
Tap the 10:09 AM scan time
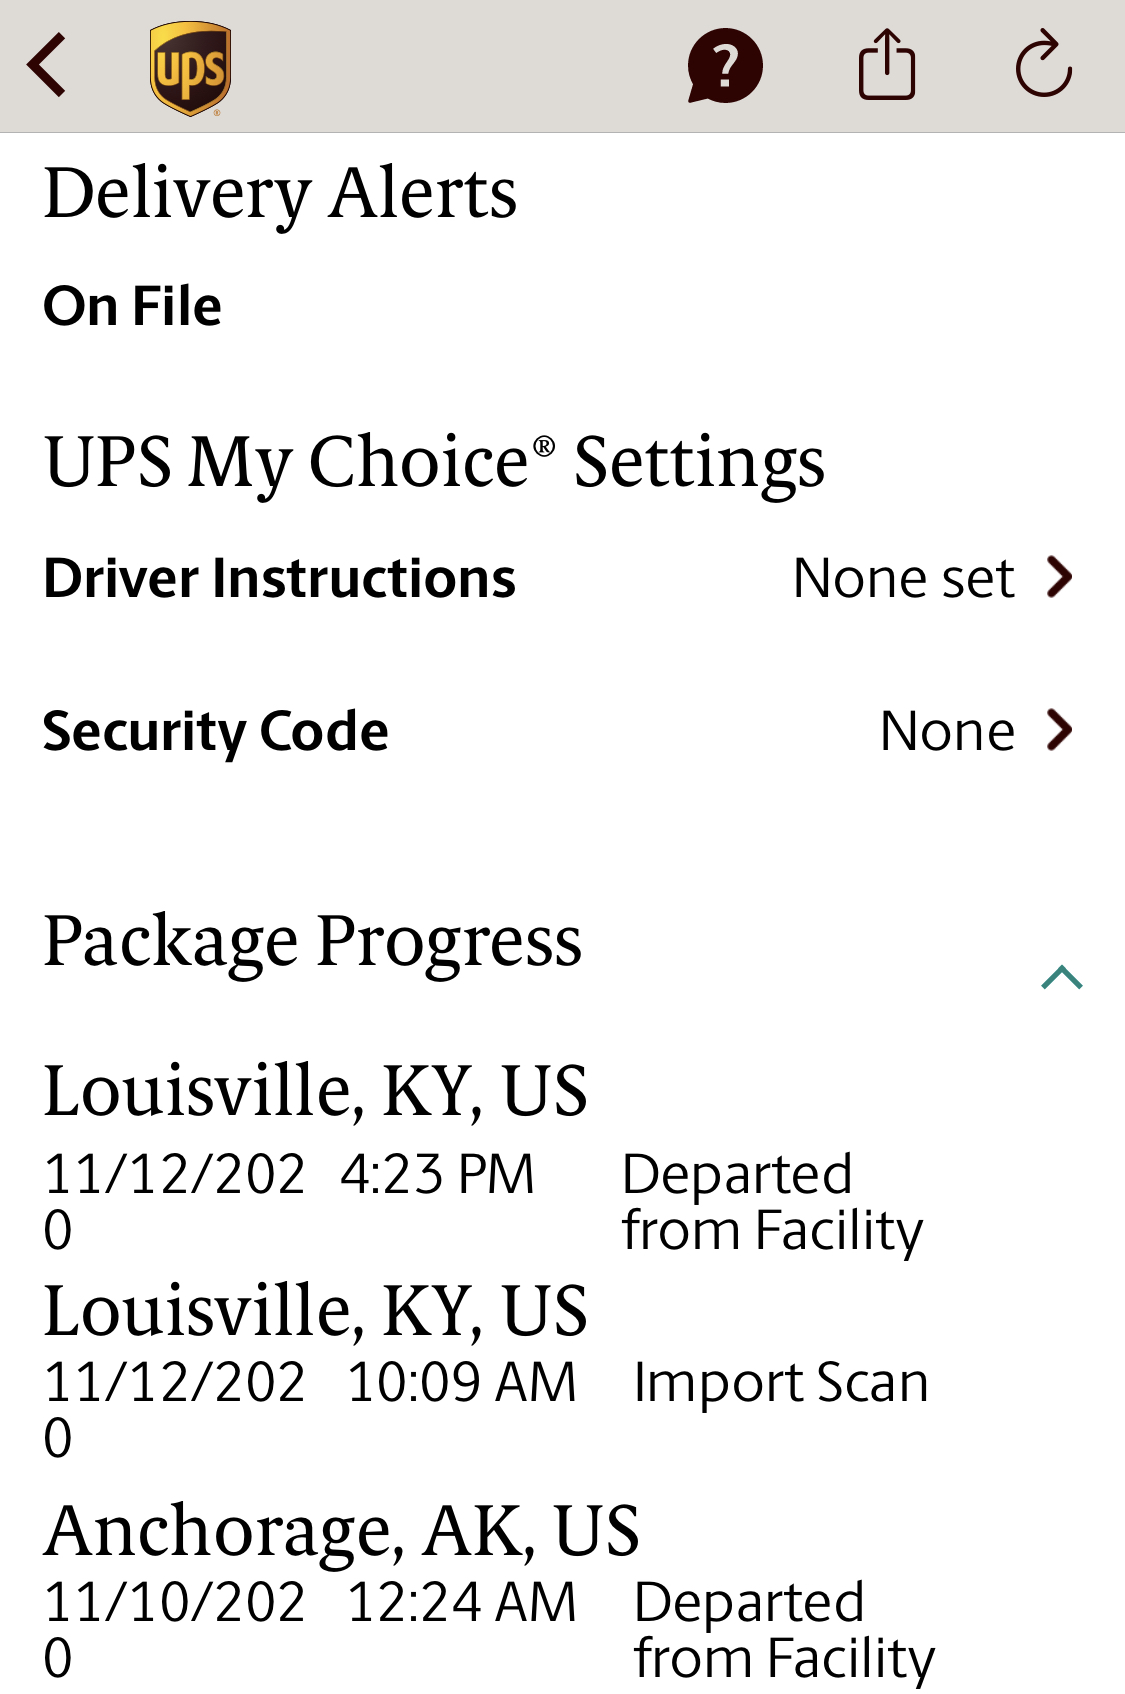[461, 1382]
